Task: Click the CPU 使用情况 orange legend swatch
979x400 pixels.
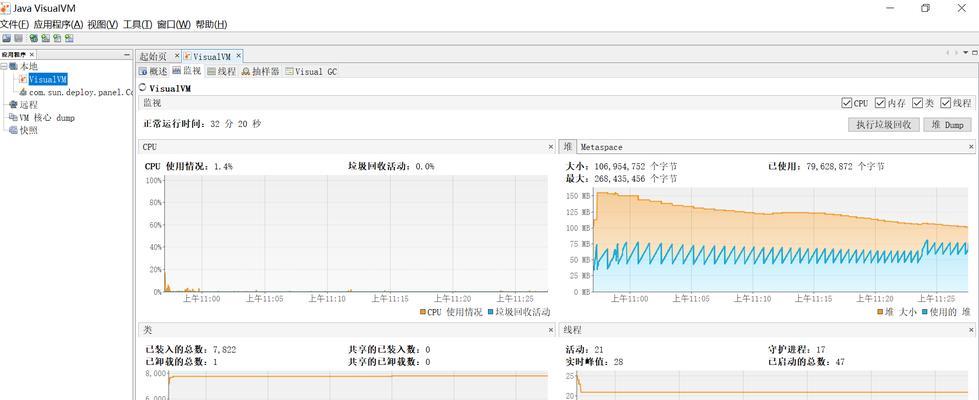Action: pyautogui.click(x=423, y=311)
